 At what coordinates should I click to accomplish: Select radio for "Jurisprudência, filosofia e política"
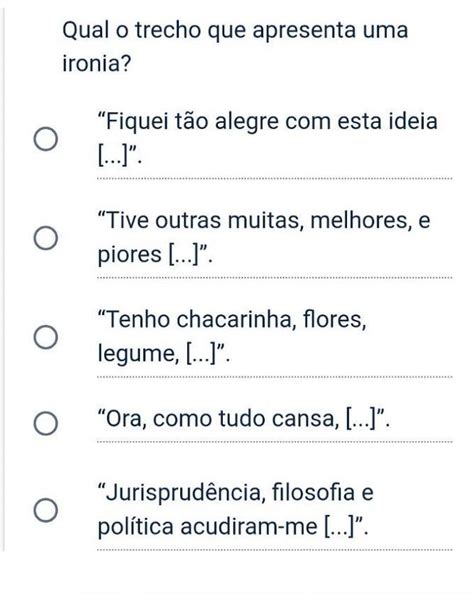(x=46, y=510)
